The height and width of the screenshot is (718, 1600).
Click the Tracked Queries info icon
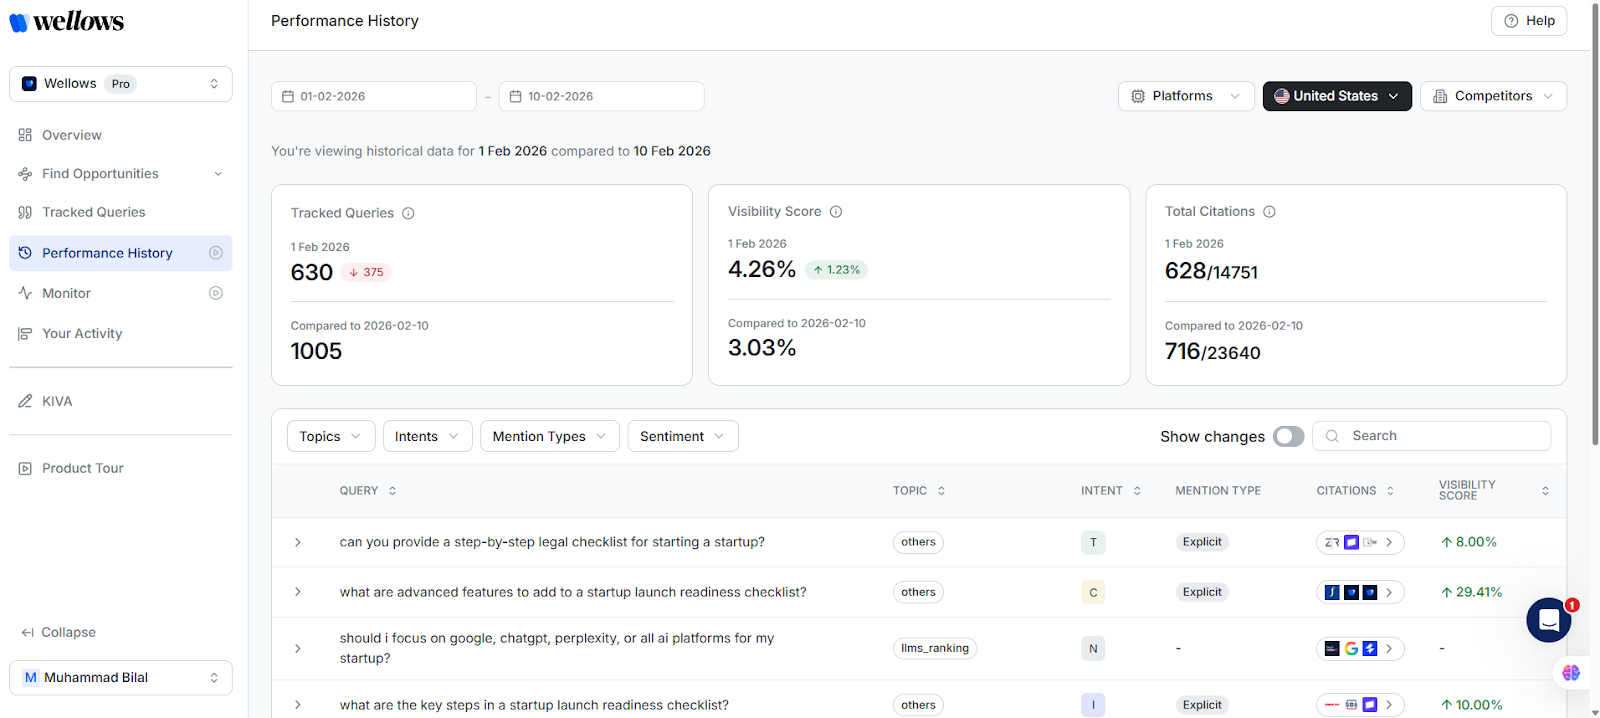(408, 213)
